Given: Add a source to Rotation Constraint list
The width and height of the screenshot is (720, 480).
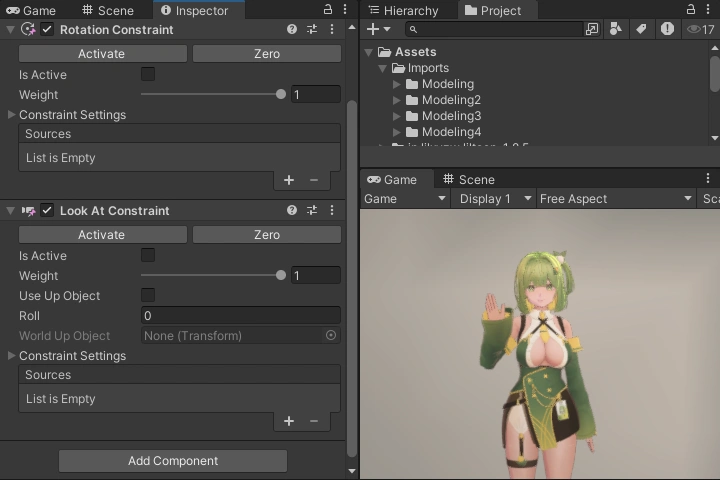Looking at the screenshot, I should click(289, 180).
